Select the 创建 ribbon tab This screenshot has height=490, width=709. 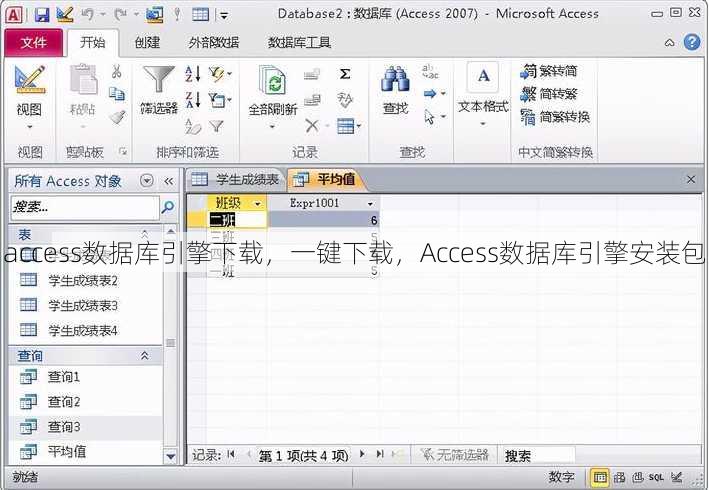[x=147, y=42]
